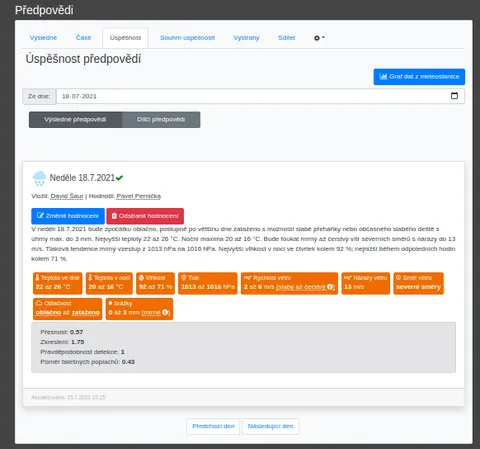Toggle to Dílčí předpovědi view
The image size is (480, 449).
pyautogui.click(x=161, y=120)
